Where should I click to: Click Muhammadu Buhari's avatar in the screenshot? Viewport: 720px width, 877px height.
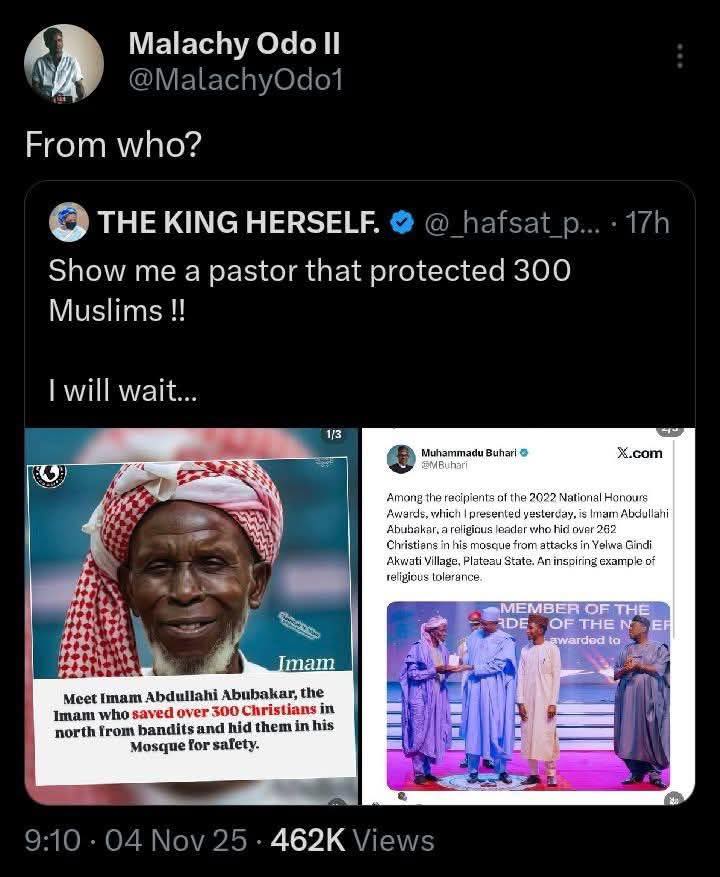tap(401, 458)
